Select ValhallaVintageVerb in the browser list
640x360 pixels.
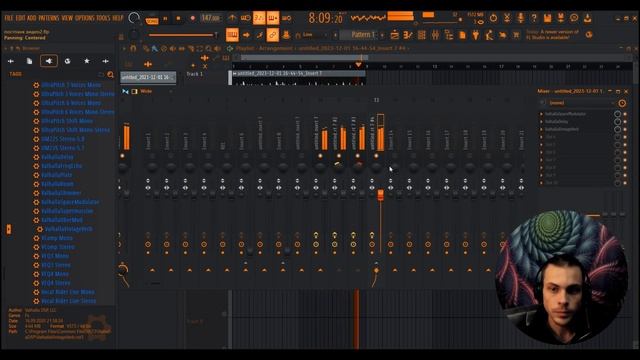(69, 229)
